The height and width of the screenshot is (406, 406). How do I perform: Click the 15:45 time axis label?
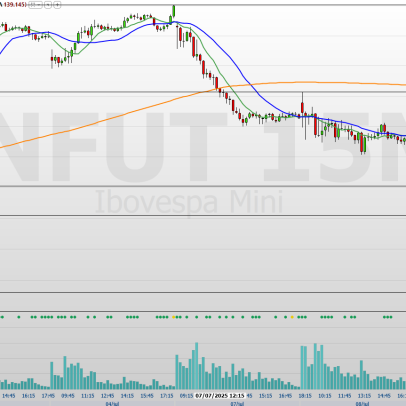pyautogui.click(x=147, y=396)
